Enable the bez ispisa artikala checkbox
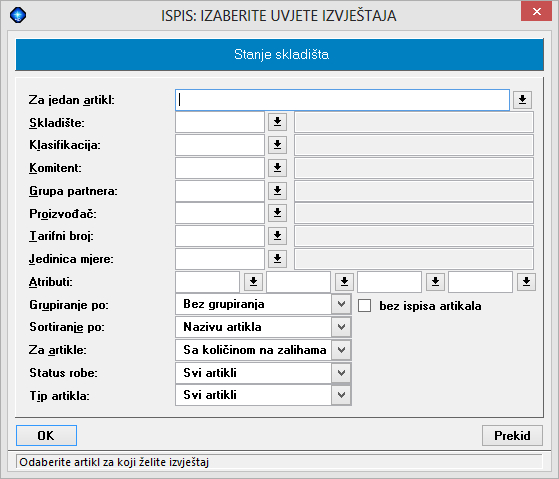 [x=364, y=306]
